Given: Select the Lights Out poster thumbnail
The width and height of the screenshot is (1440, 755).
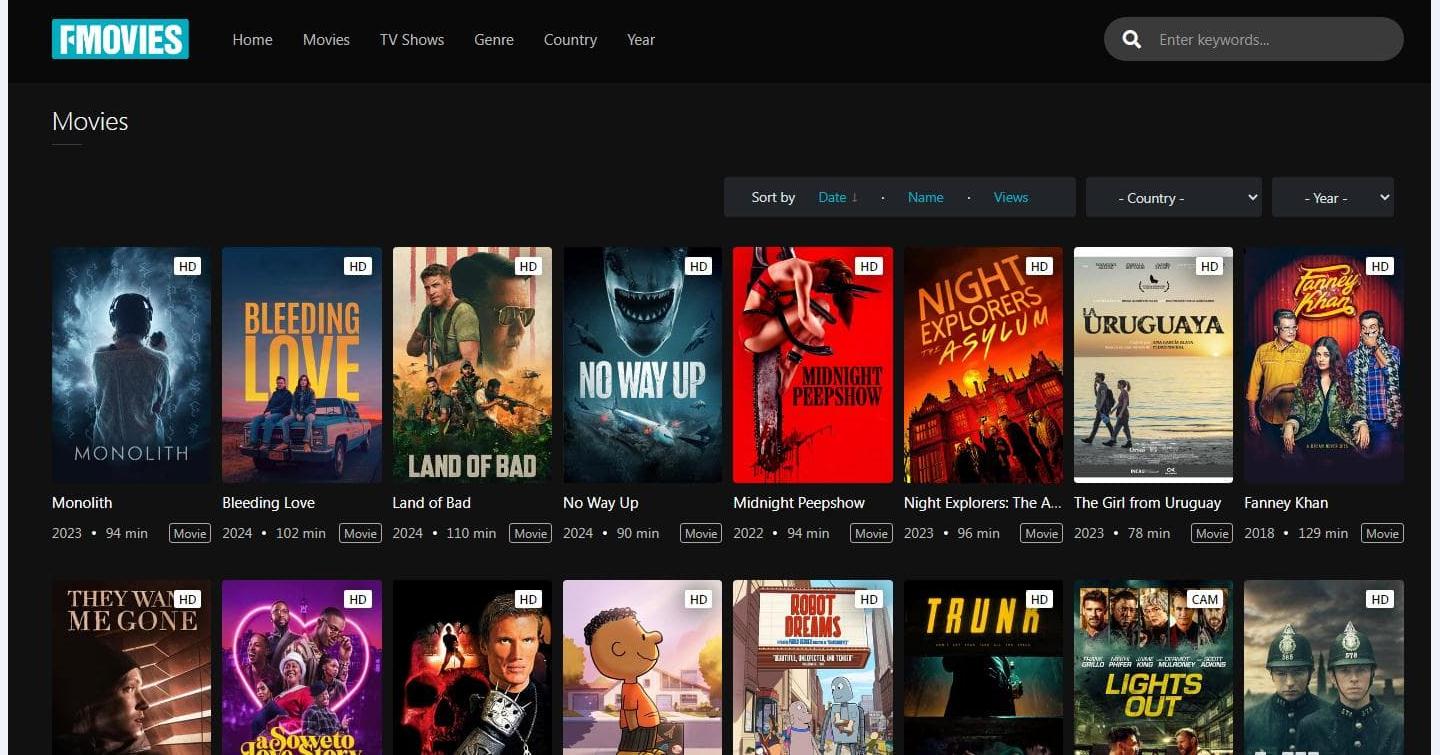Looking at the screenshot, I should tap(1153, 667).
